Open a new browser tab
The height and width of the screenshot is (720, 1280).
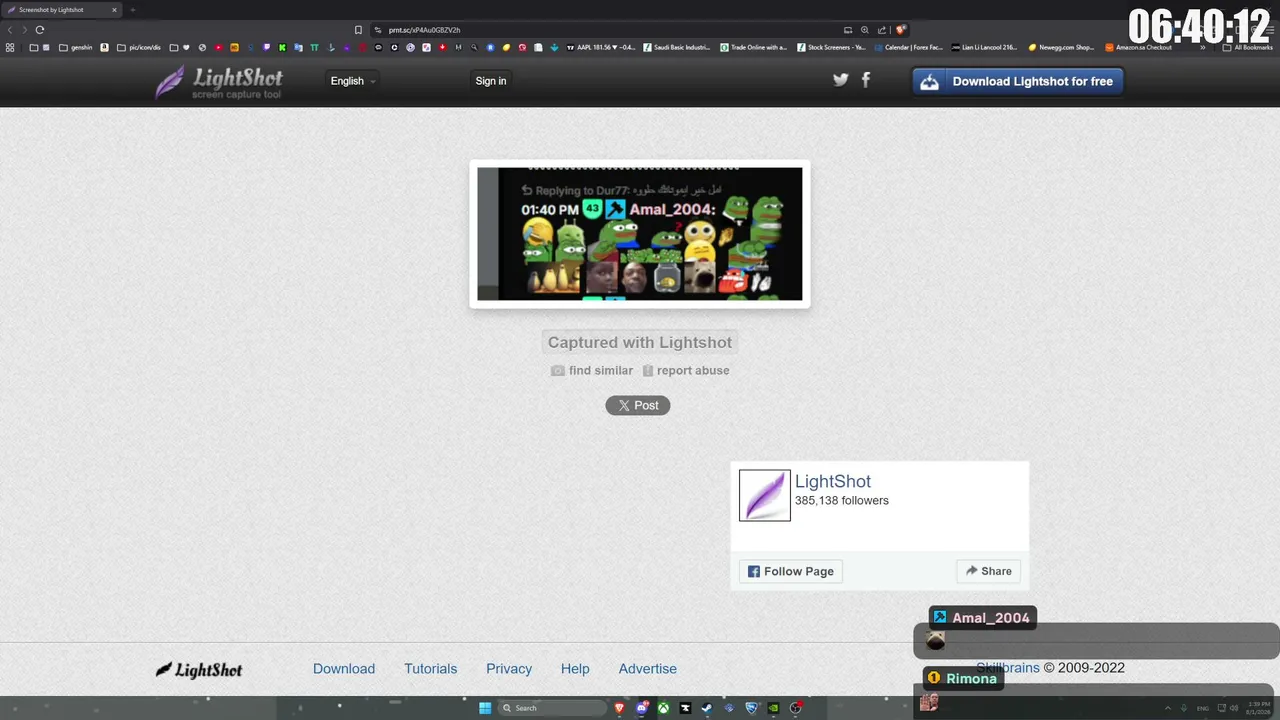[132, 10]
